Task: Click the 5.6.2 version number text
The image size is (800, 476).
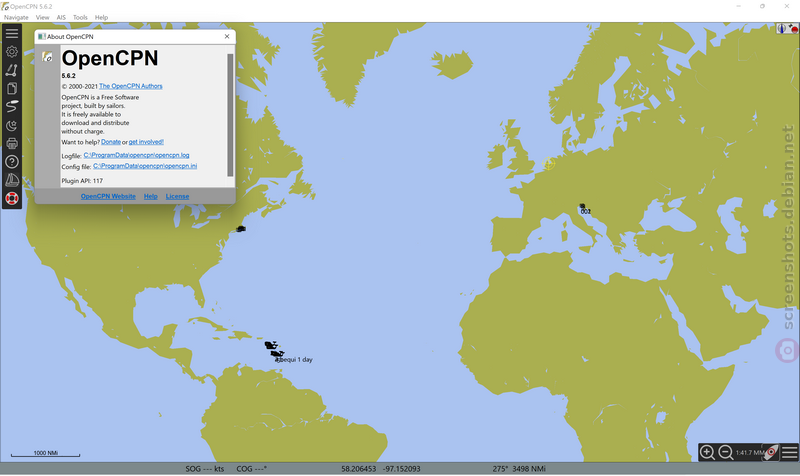Action: click(68, 76)
